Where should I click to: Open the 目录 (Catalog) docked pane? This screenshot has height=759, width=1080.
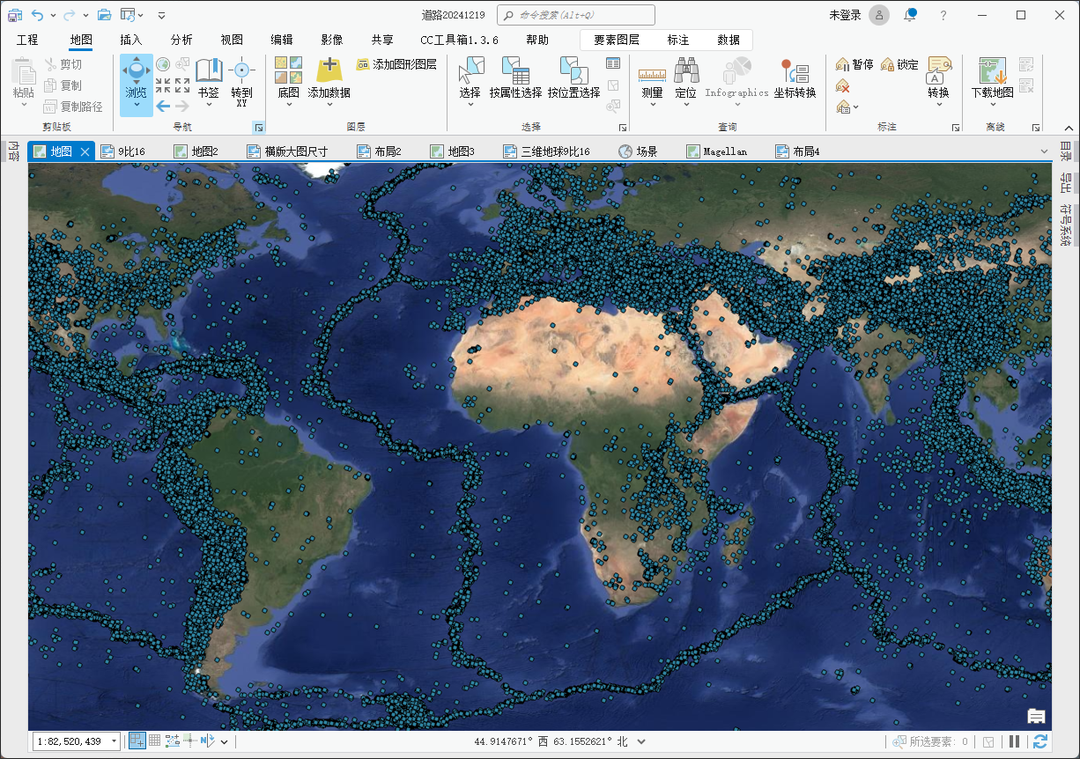pyautogui.click(x=1066, y=152)
